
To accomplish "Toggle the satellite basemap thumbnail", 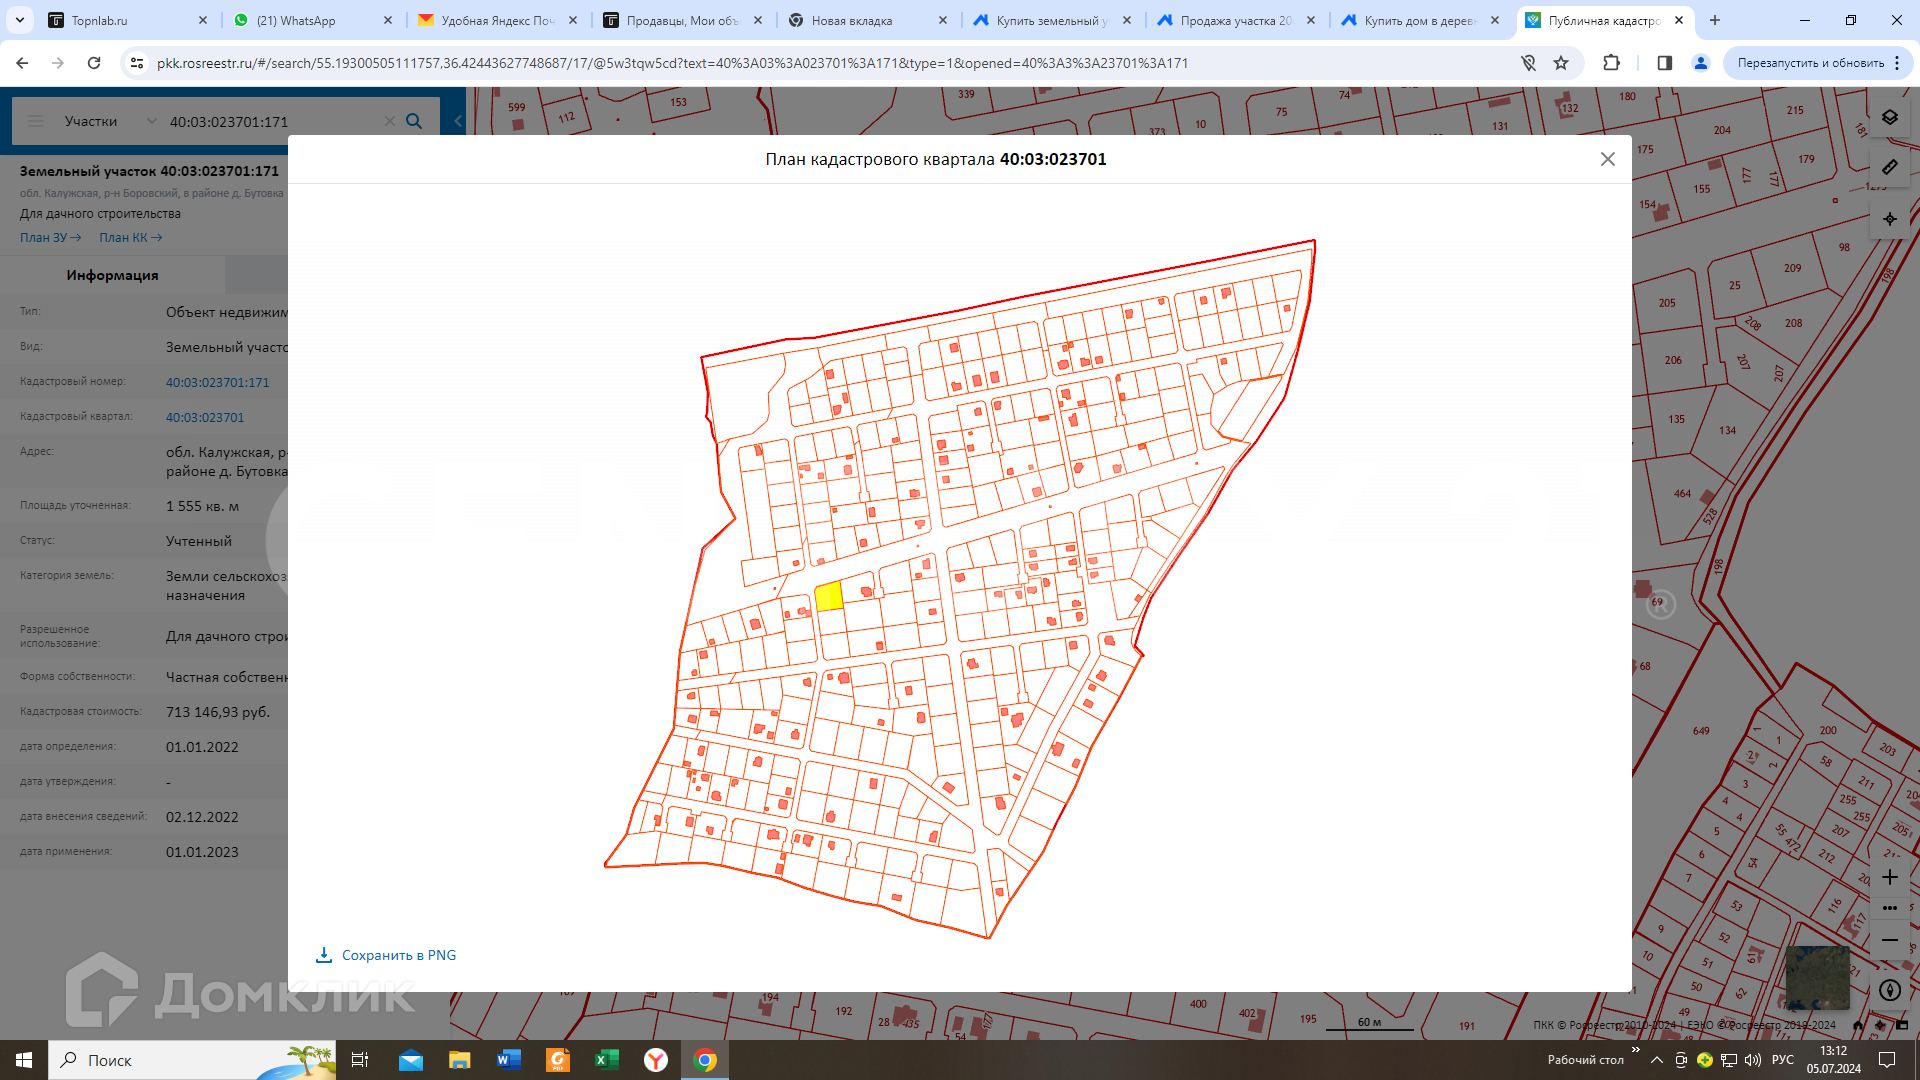I will pyautogui.click(x=1816, y=976).
